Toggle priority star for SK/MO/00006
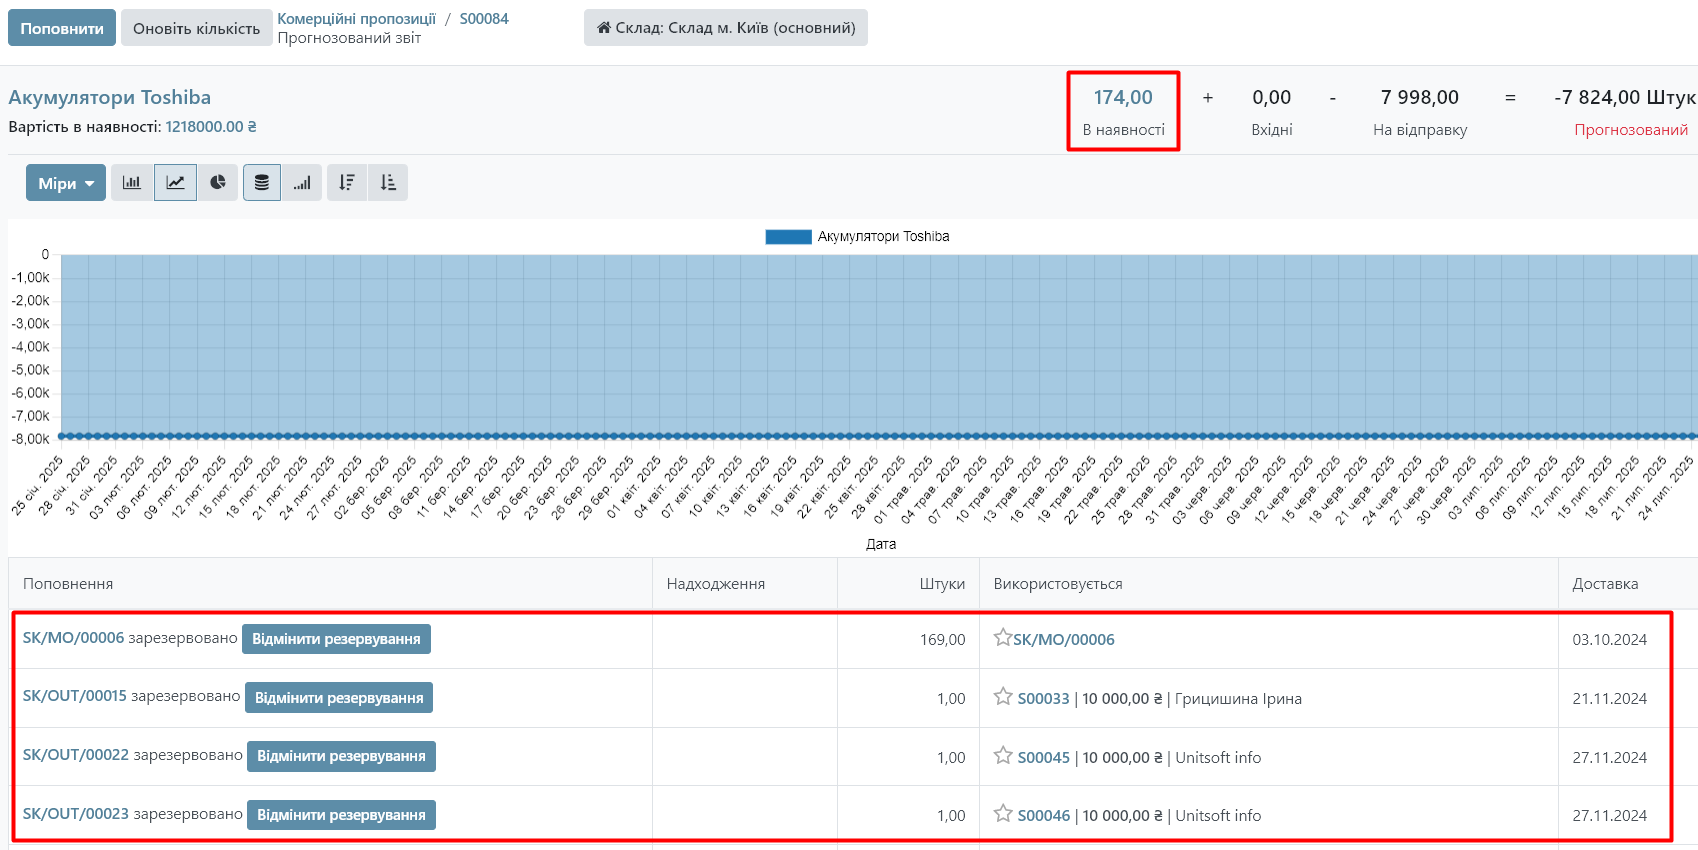Screen dimensions: 1698x850 coord(1002,638)
